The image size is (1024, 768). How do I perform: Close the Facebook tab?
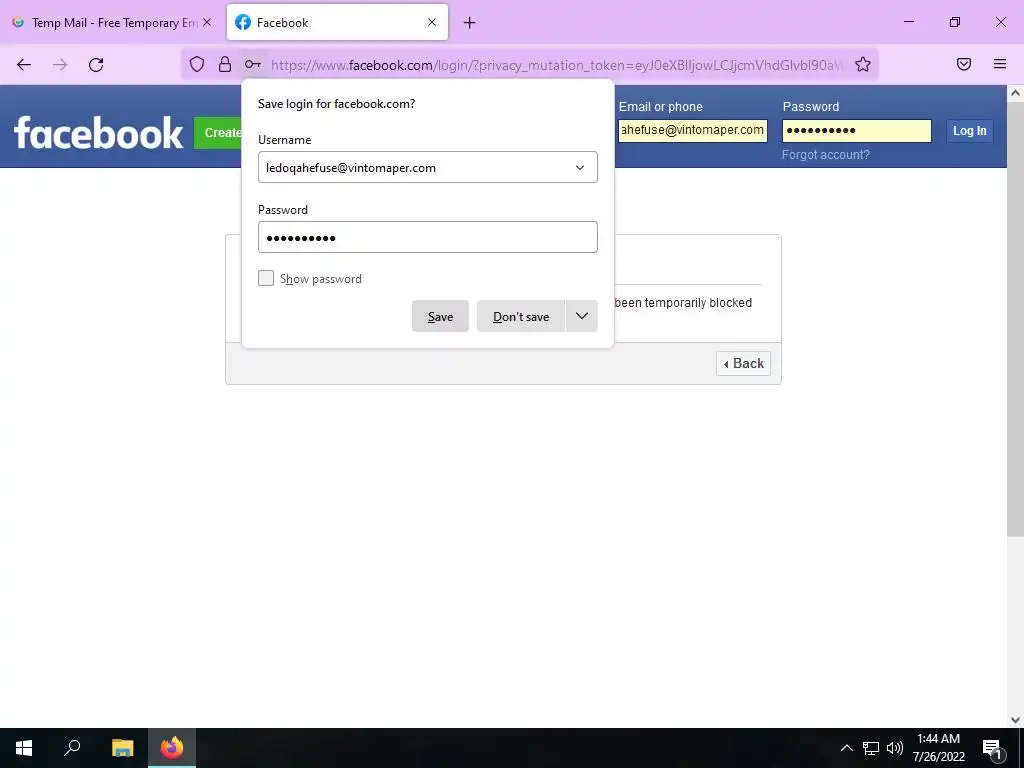pyautogui.click(x=432, y=22)
